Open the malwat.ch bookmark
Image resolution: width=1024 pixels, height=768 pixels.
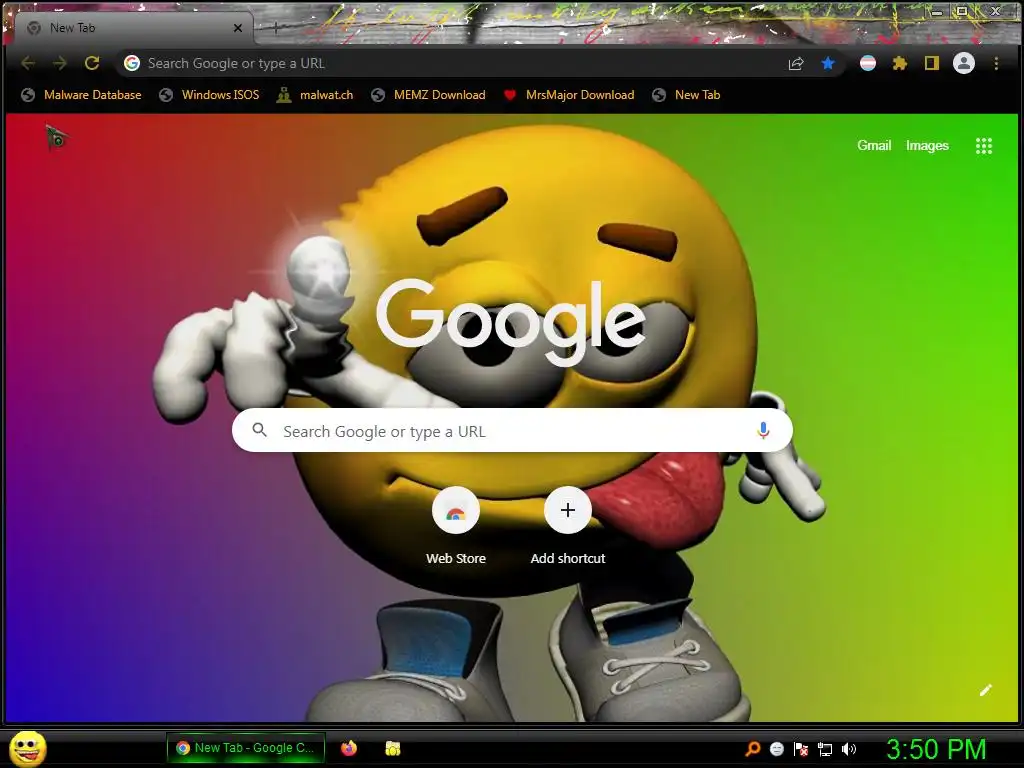pyautogui.click(x=315, y=95)
